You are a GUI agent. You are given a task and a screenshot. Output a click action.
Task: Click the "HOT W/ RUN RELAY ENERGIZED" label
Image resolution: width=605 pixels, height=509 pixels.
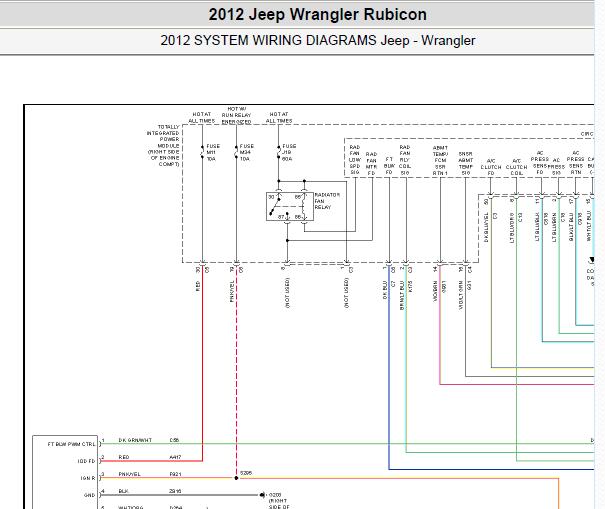pyautogui.click(x=237, y=115)
